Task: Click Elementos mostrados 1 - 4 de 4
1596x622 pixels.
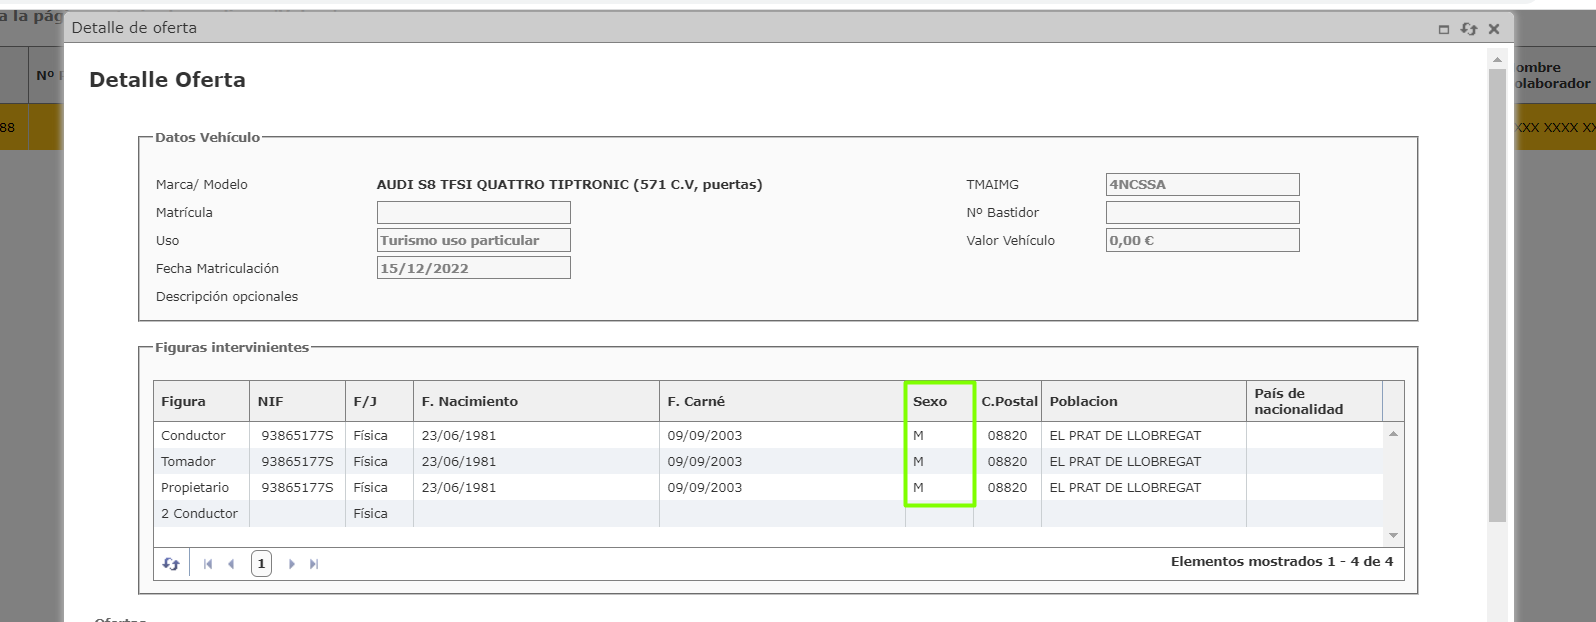Action: coord(1282,562)
